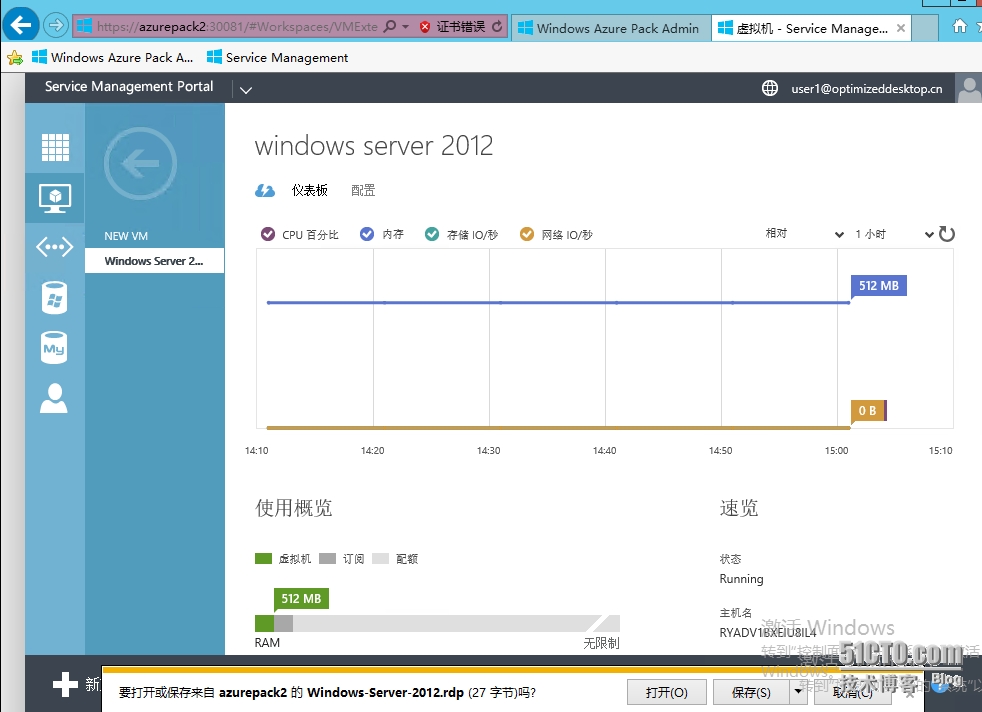Switch to the 配置 tab
The width and height of the screenshot is (982, 712).
click(363, 190)
